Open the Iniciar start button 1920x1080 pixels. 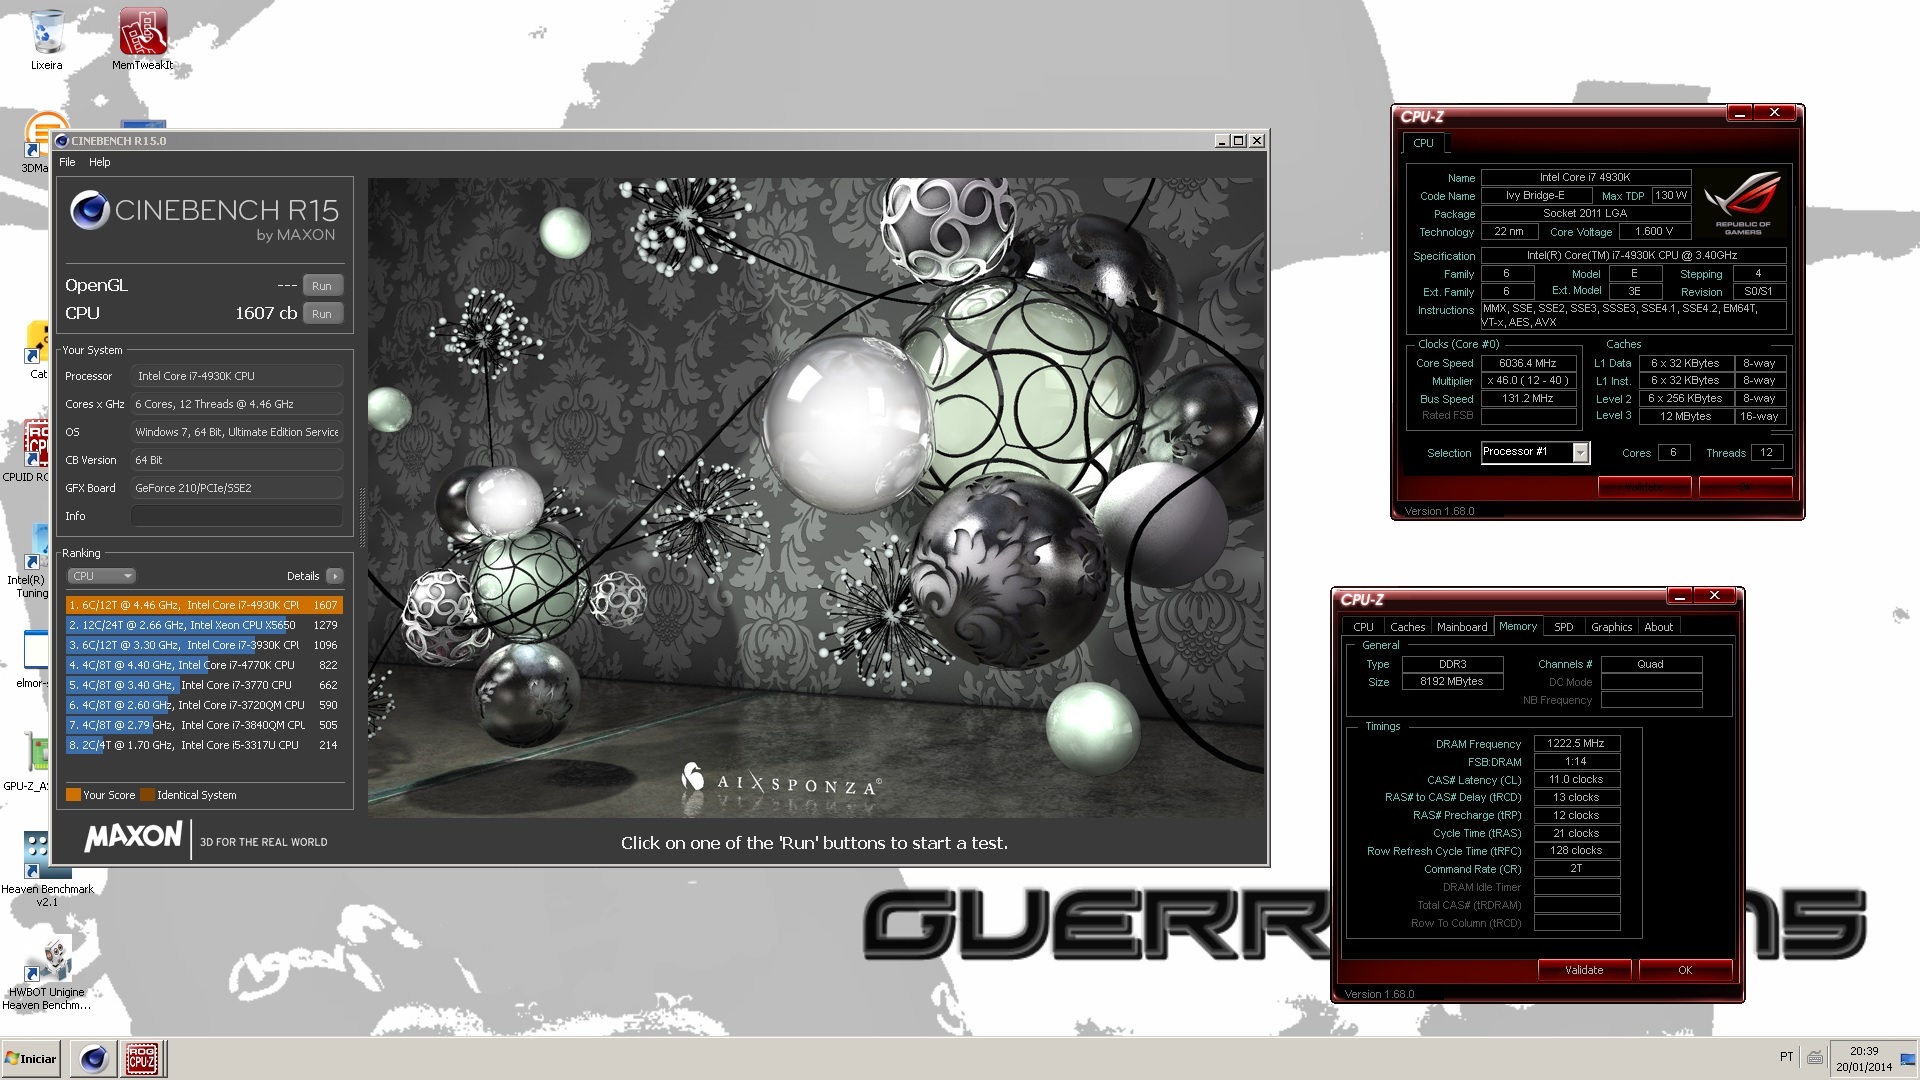click(x=32, y=1058)
